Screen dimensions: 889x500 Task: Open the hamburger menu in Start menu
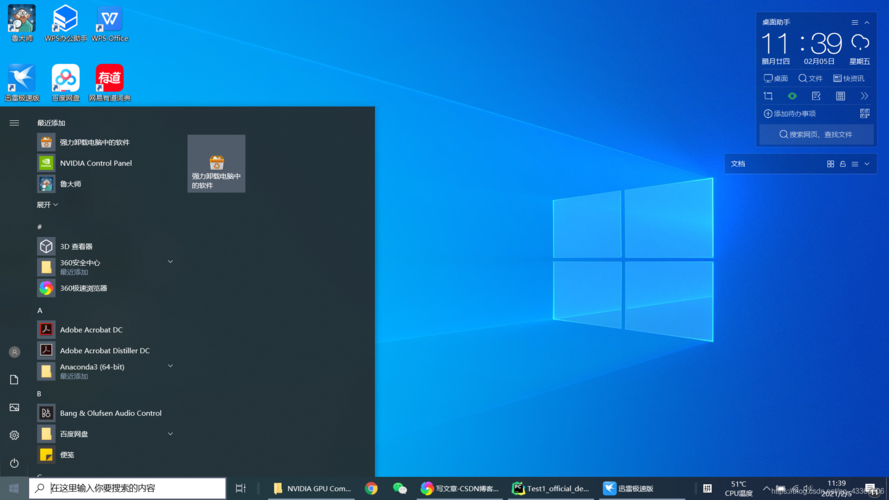pos(14,123)
